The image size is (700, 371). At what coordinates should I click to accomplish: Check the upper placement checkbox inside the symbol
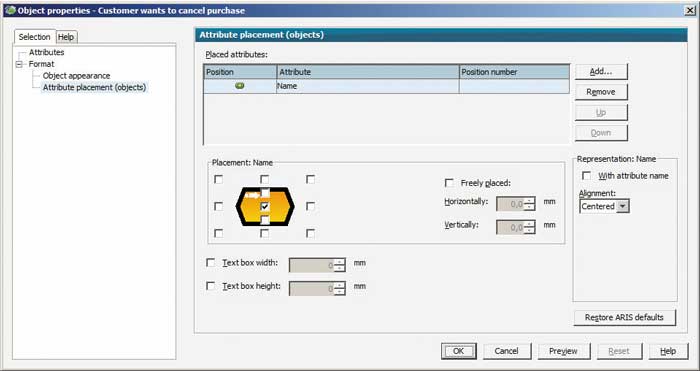pos(265,193)
